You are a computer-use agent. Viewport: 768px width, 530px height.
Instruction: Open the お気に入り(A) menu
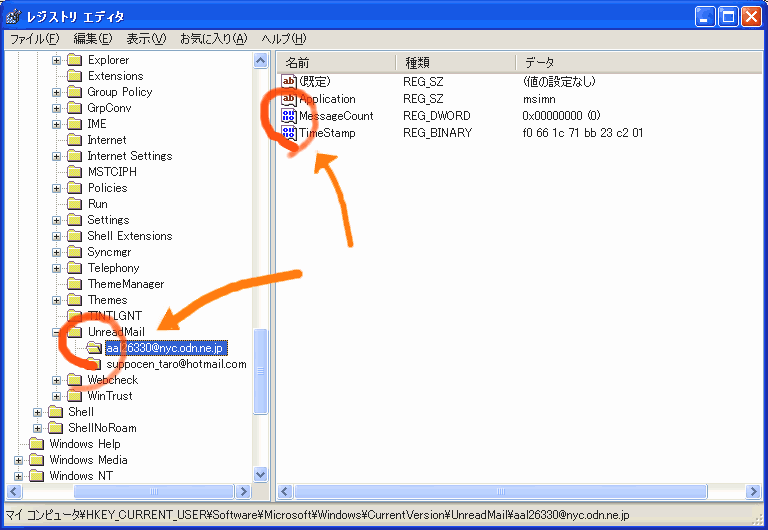click(x=214, y=39)
